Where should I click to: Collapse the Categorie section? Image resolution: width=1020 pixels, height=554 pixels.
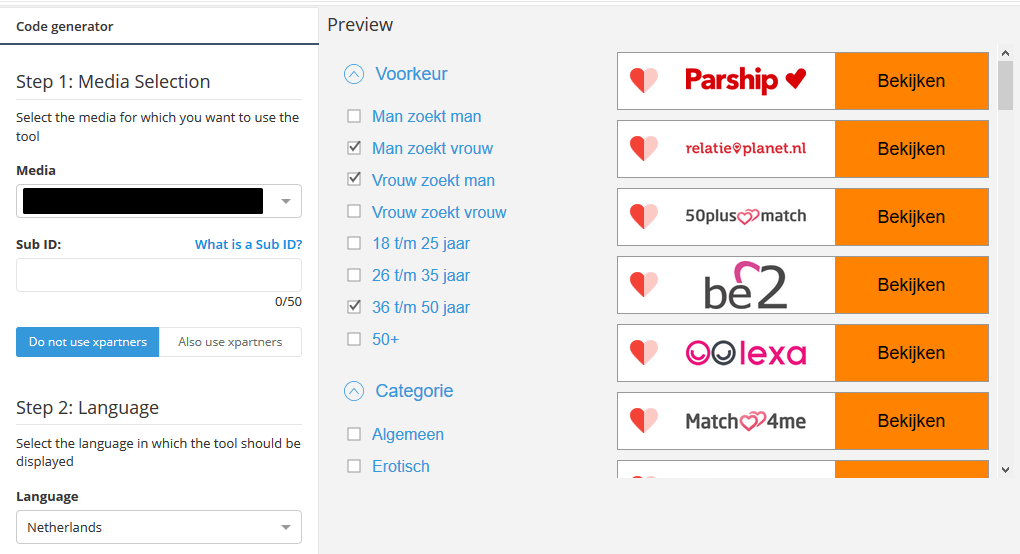354,391
